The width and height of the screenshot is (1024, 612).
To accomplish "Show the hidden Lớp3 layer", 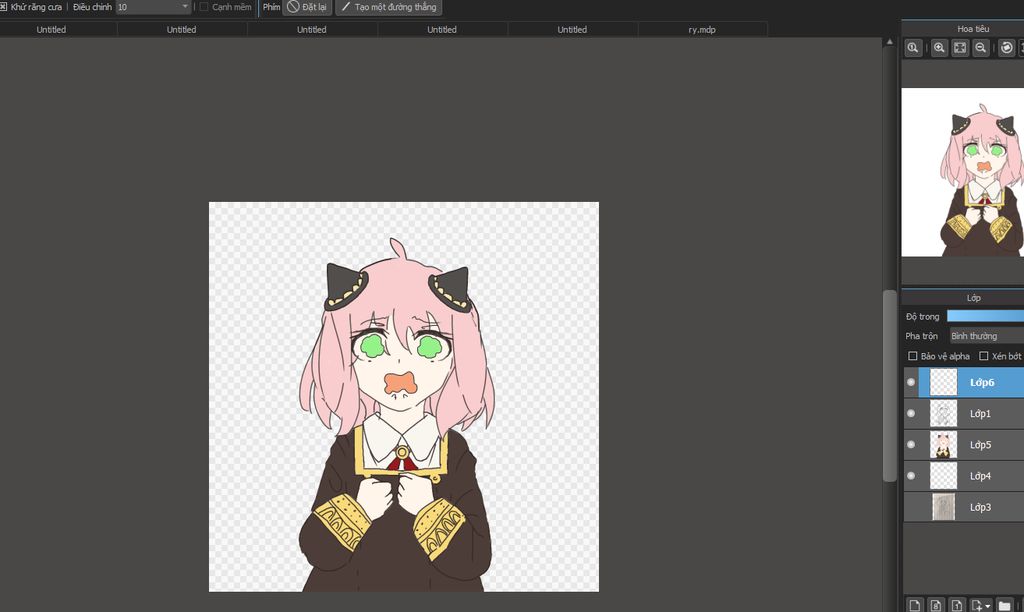I will [x=911, y=507].
